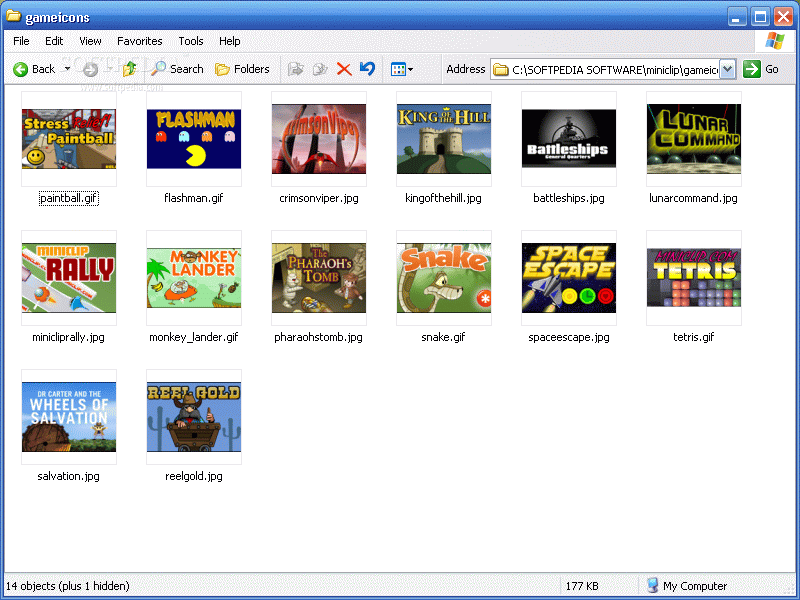Click the tetris.gif file name

(x=694, y=337)
